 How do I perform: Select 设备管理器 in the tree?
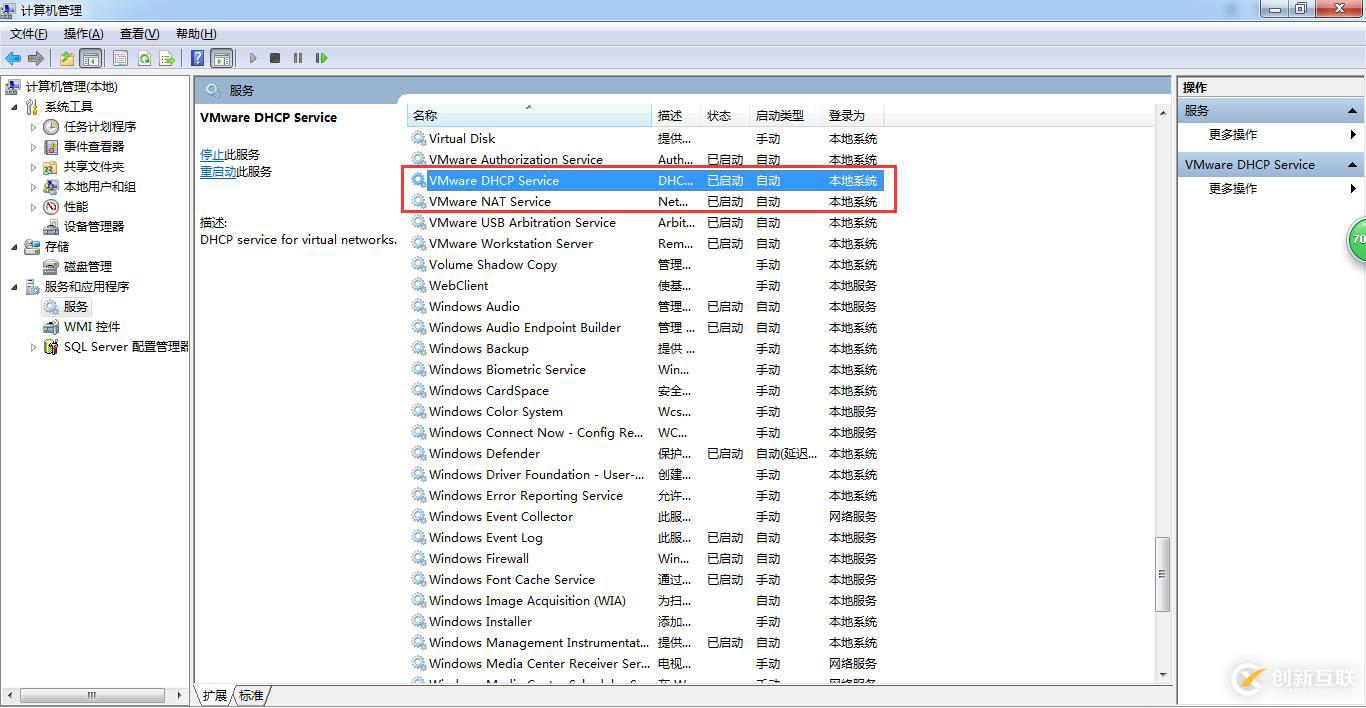[94, 227]
